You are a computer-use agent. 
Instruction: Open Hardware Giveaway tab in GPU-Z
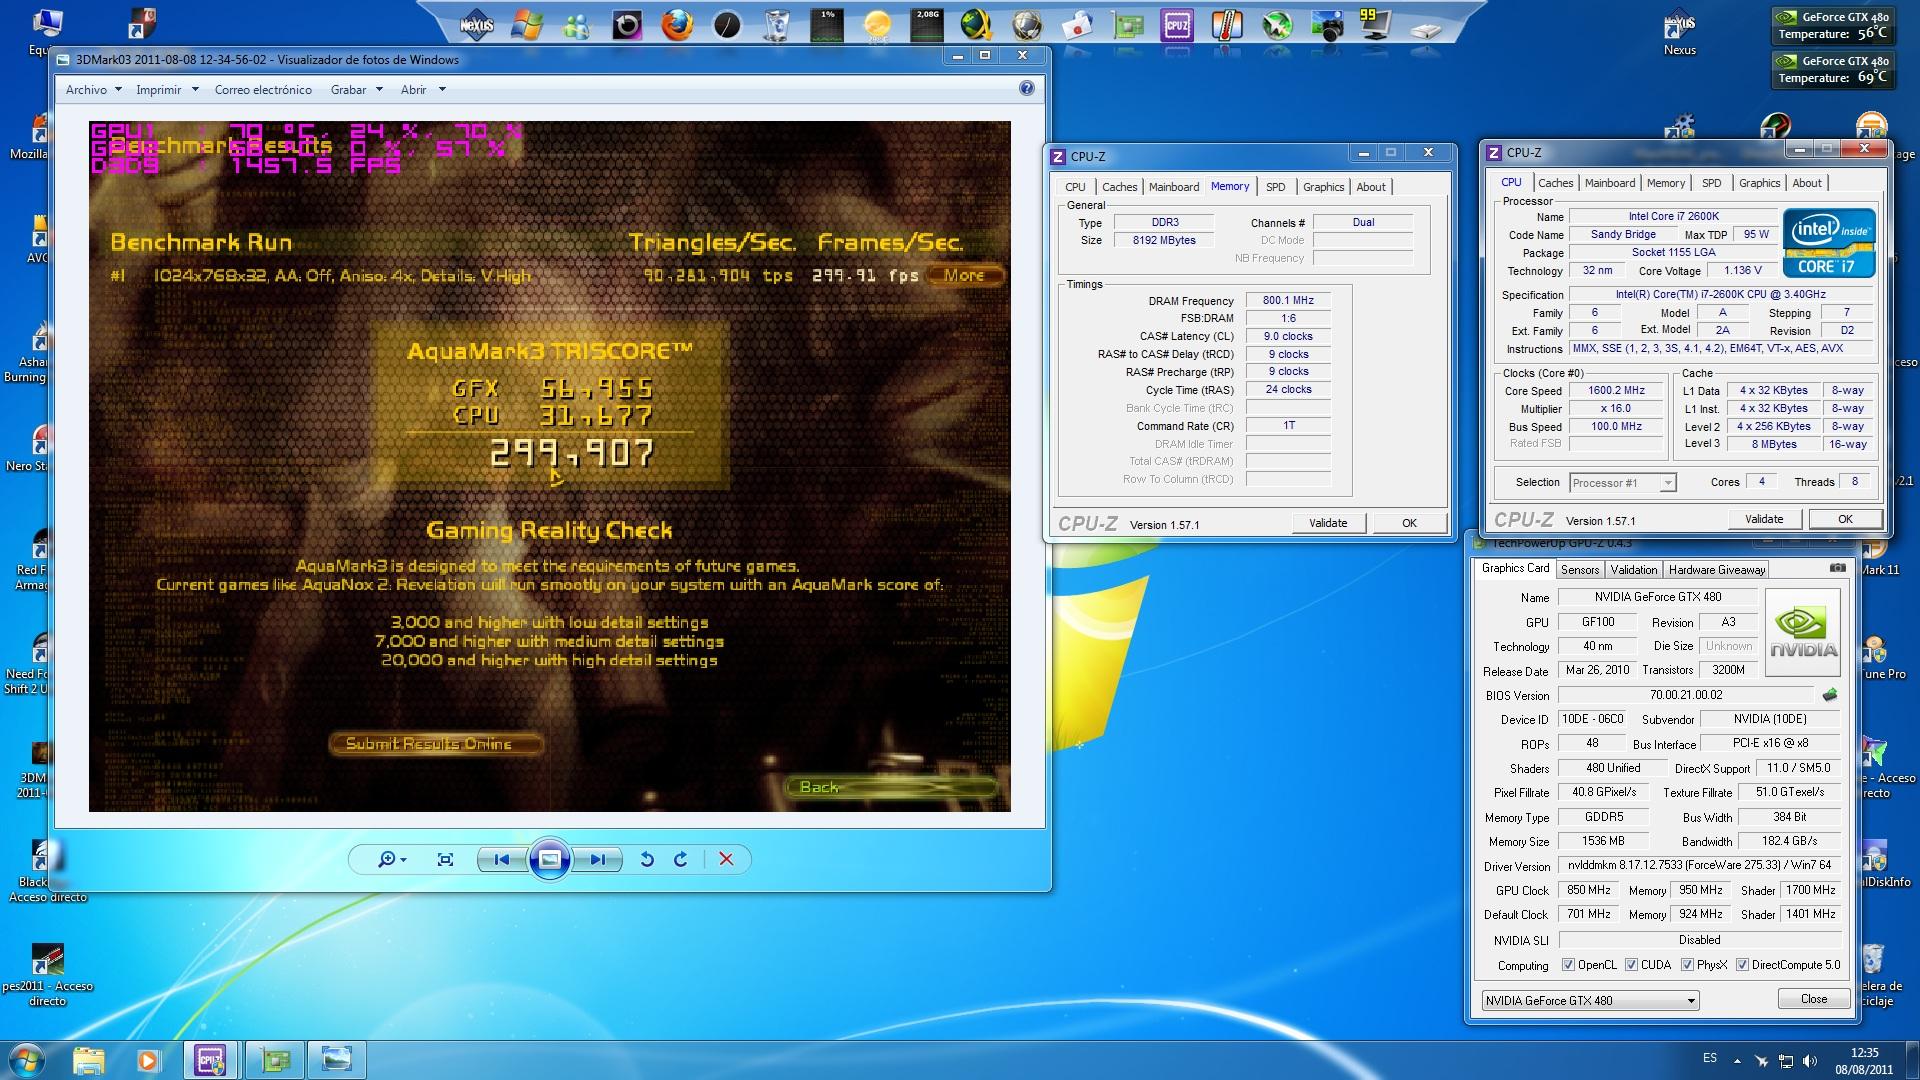1716,570
